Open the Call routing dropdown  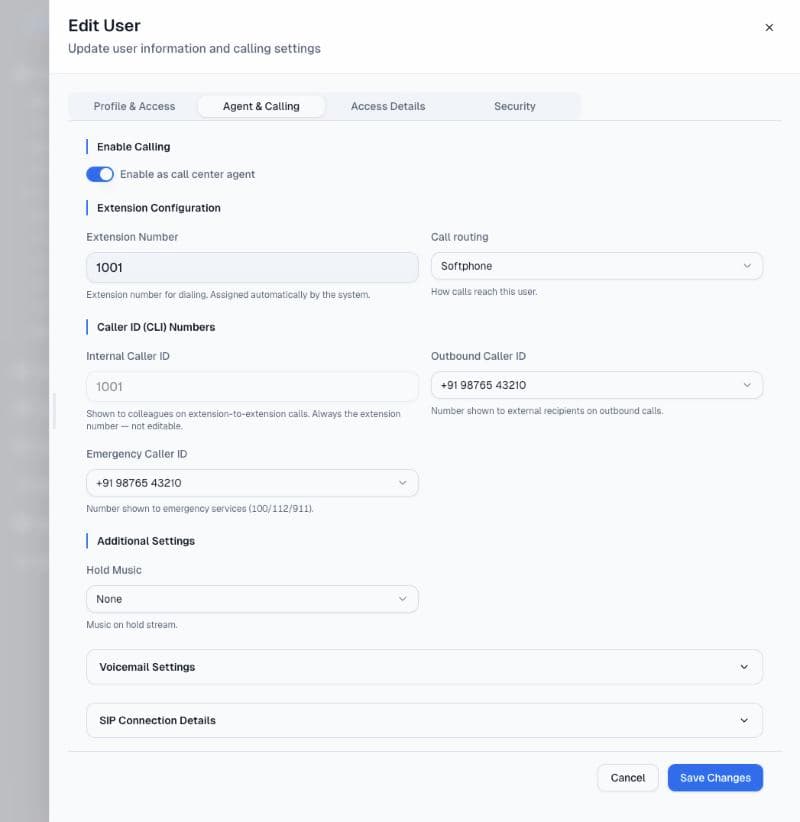[x=597, y=266]
